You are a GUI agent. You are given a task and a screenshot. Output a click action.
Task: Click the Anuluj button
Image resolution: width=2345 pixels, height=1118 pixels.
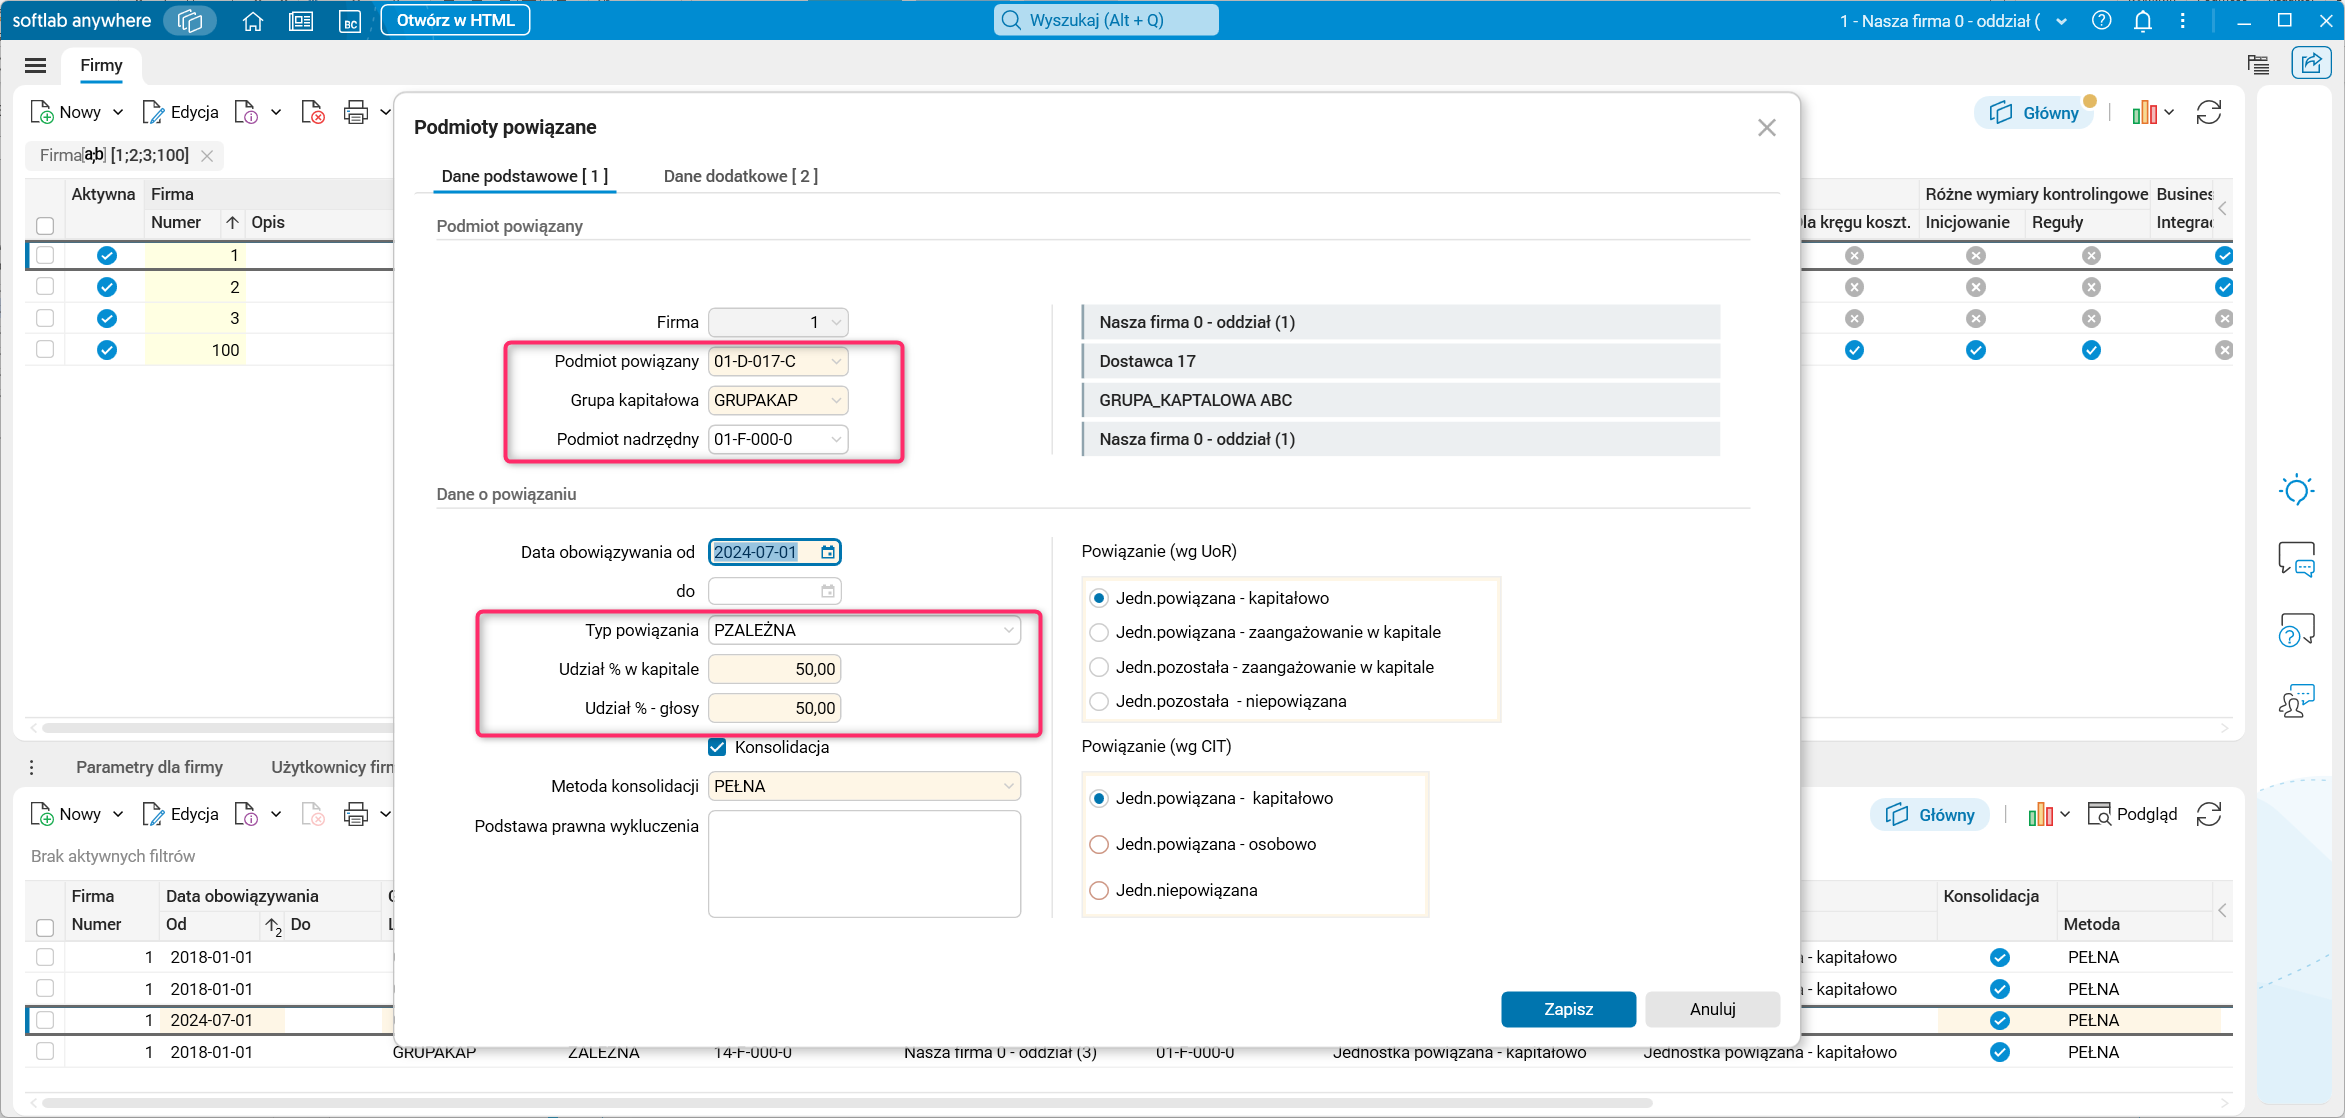click(1712, 1009)
